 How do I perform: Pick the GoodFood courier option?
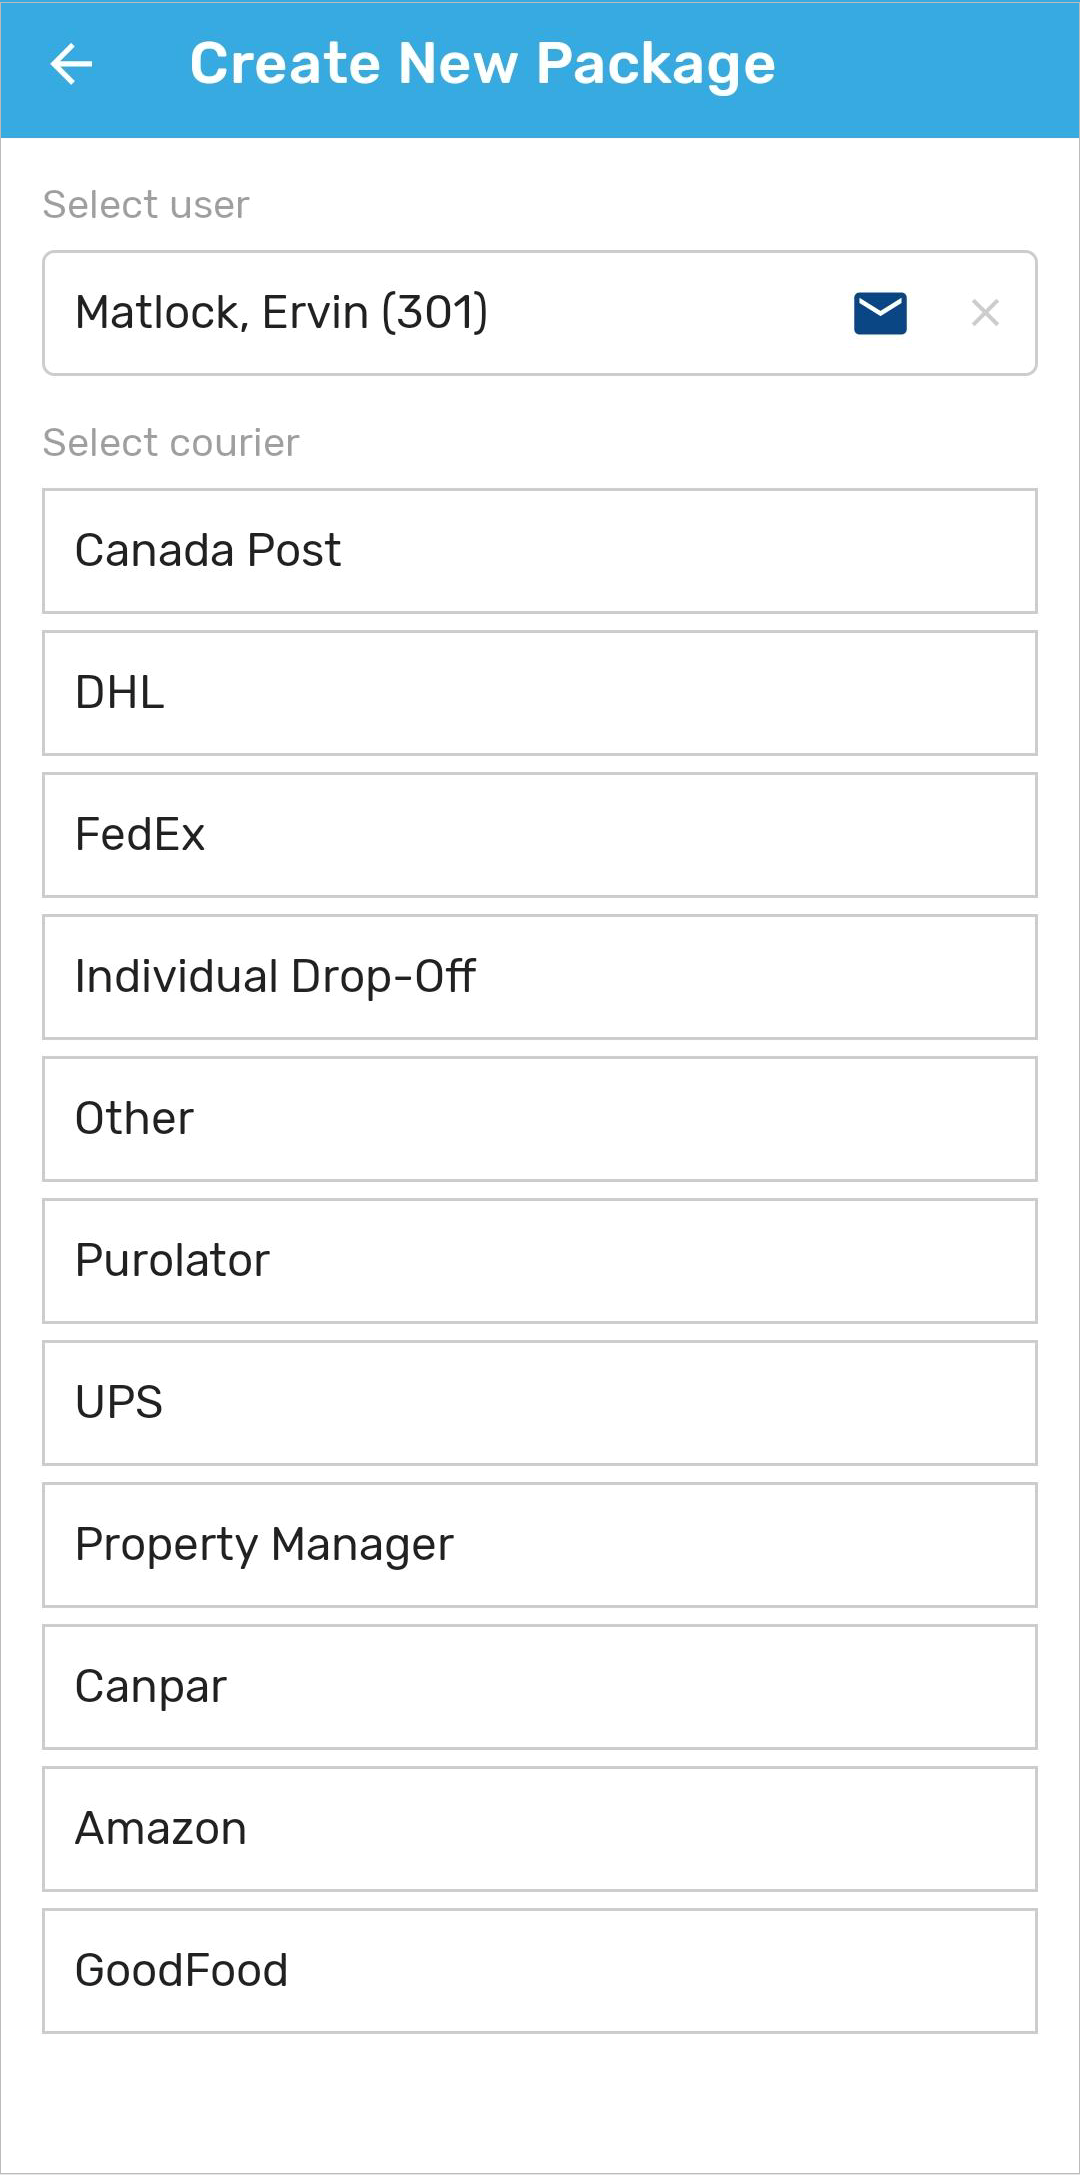(x=540, y=1971)
